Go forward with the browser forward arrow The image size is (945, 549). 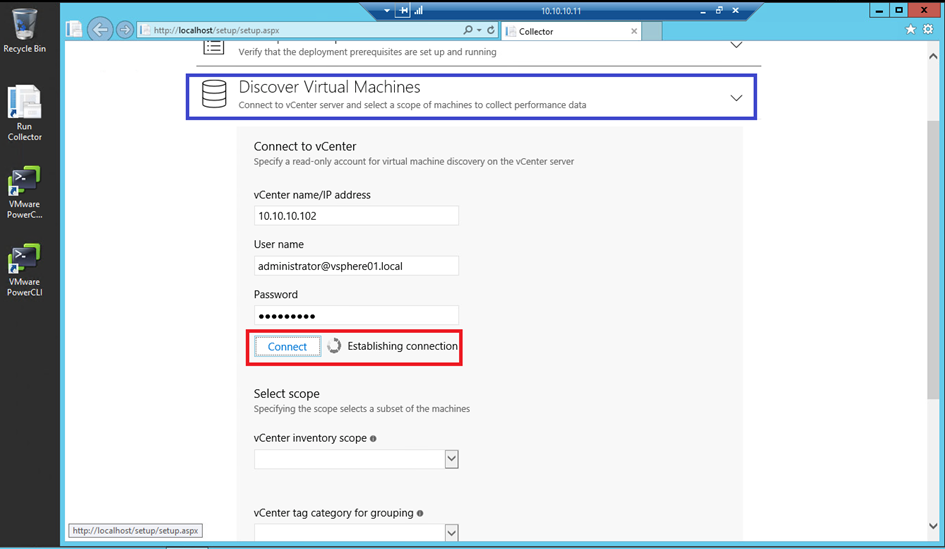125,30
